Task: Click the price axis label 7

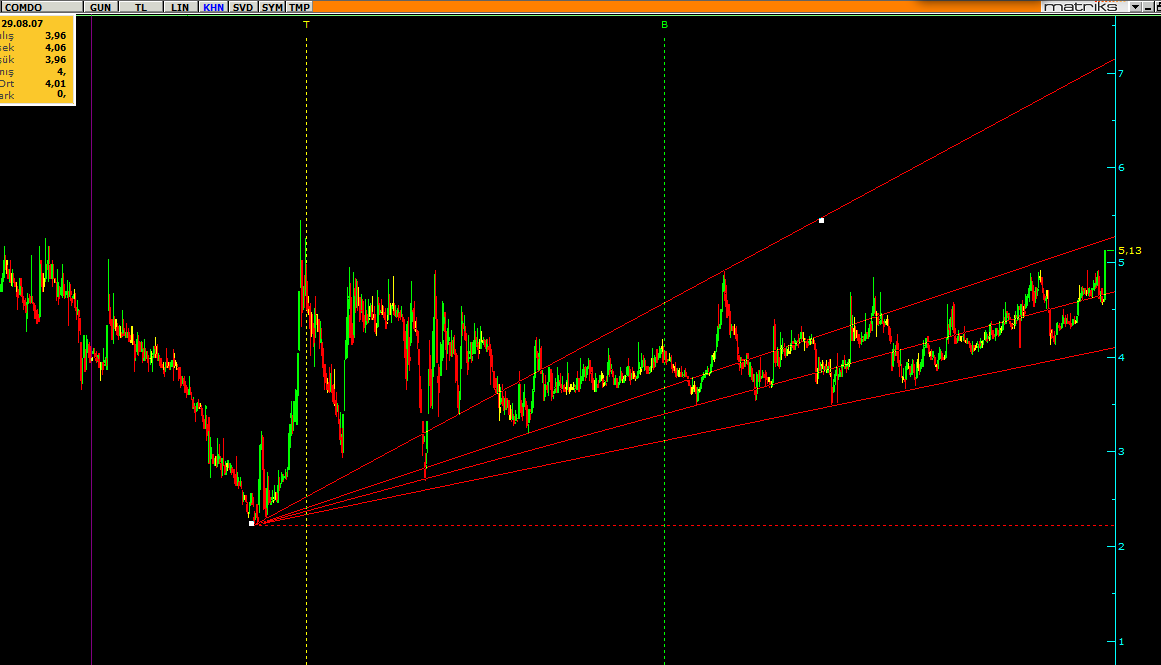Action: (x=1121, y=73)
